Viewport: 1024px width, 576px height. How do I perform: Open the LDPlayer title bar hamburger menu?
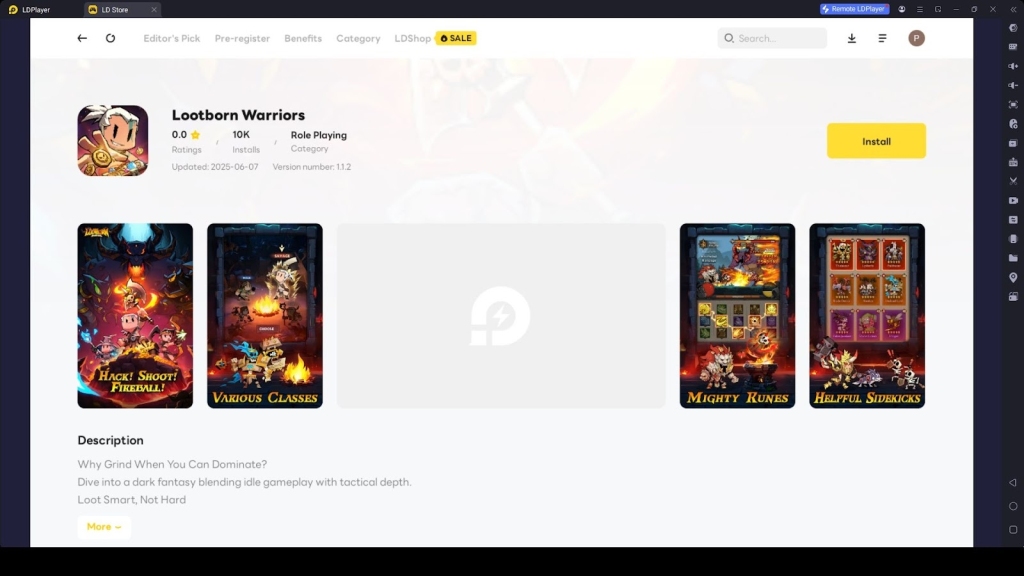click(919, 9)
